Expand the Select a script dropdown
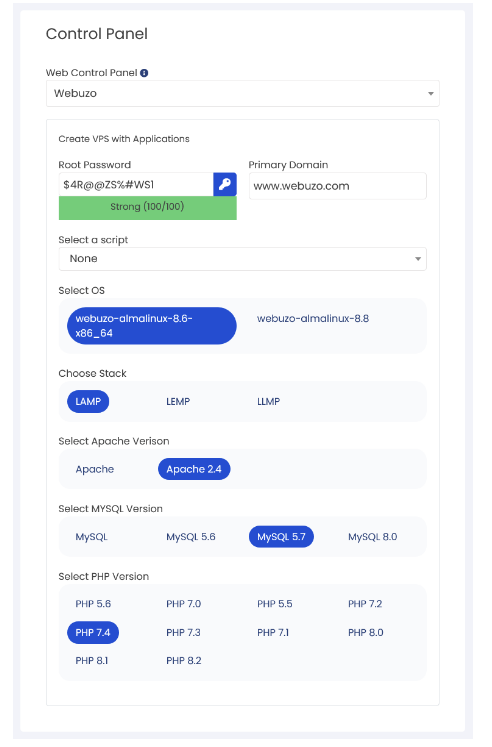Viewport: 492px width, 747px height. coord(242,259)
